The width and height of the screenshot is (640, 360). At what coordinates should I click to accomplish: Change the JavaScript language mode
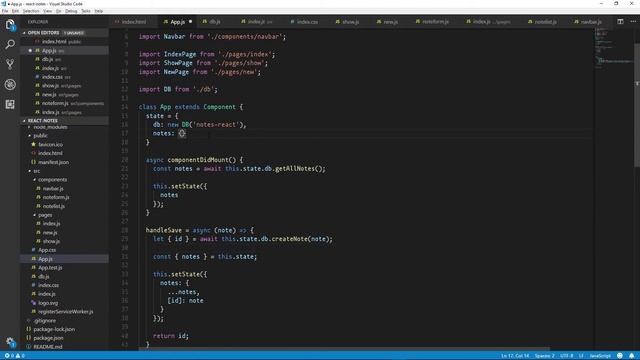(600, 356)
